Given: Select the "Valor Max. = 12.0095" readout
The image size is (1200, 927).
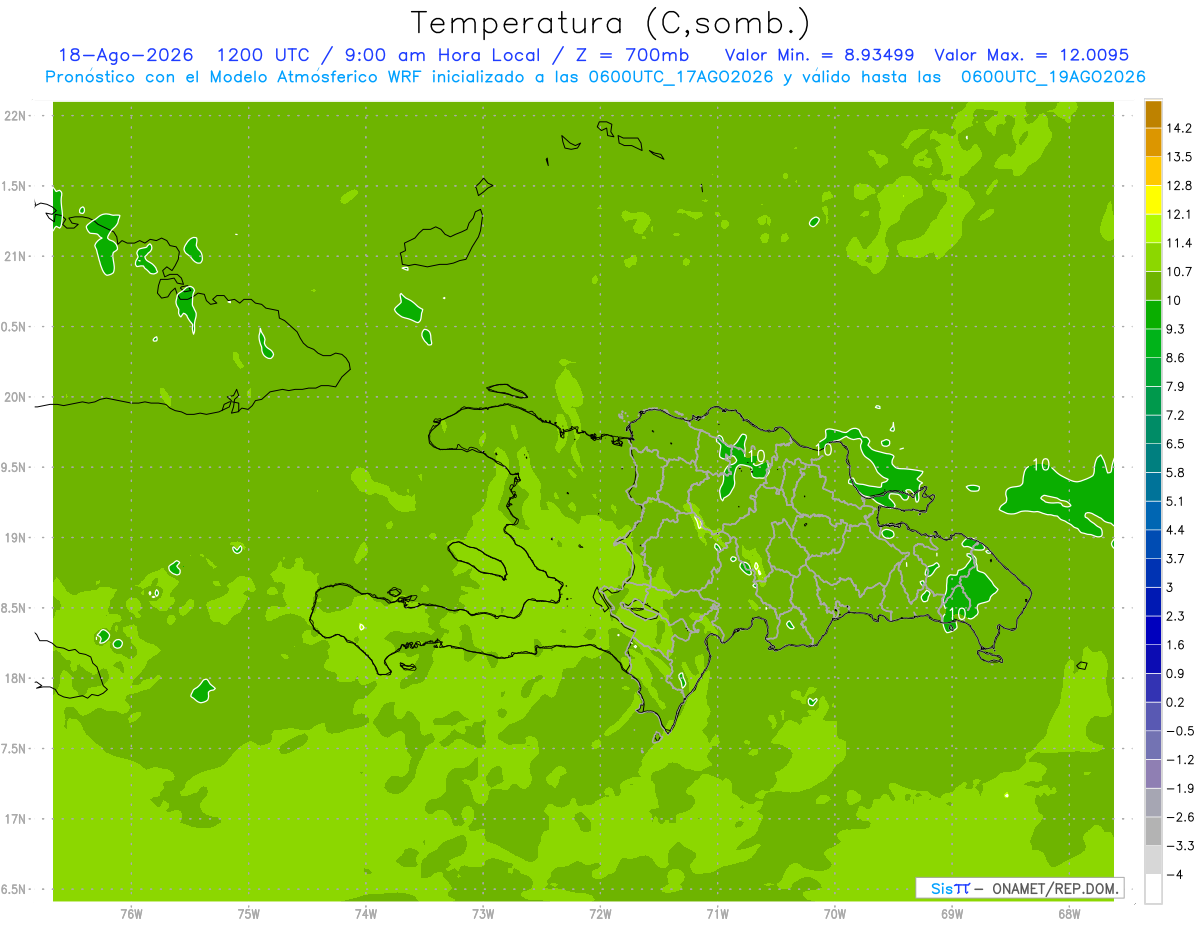Looking at the screenshot, I should 1031,55.
